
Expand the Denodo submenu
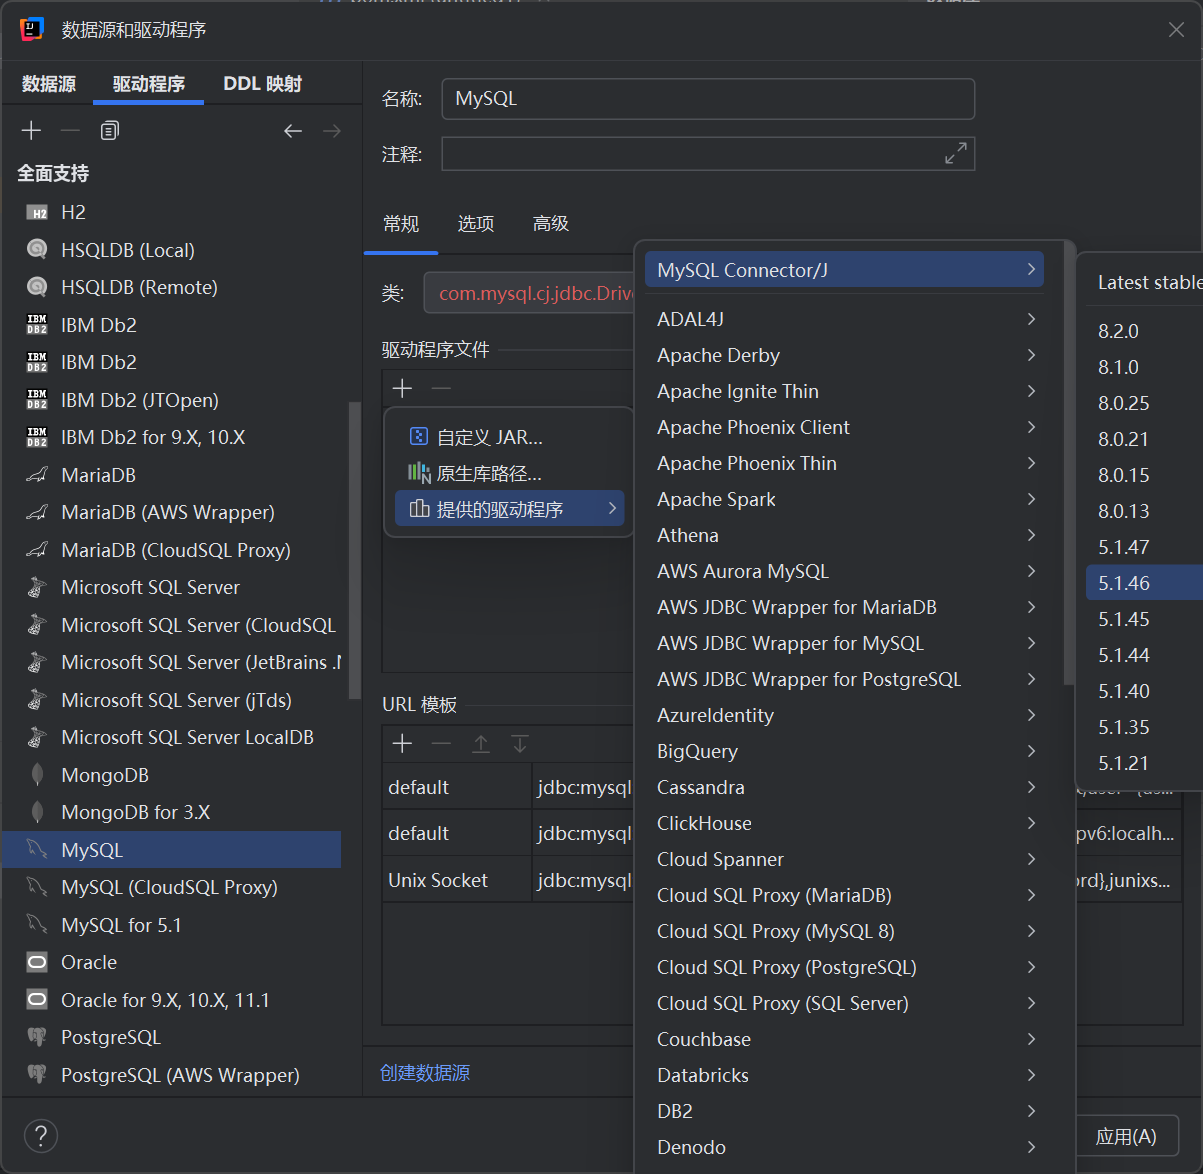844,1147
